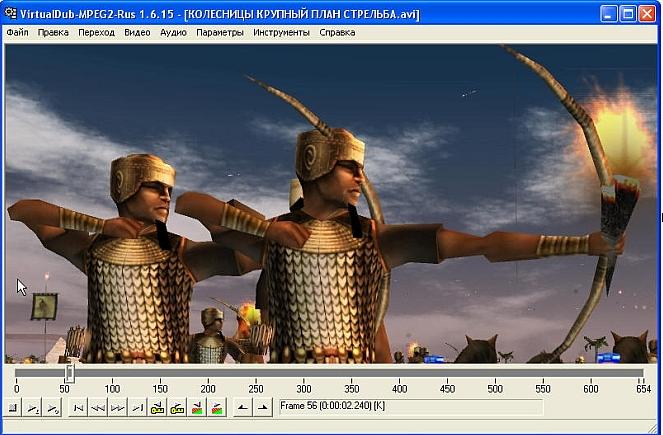
Task: Open the Переход menu
Action: point(96,33)
